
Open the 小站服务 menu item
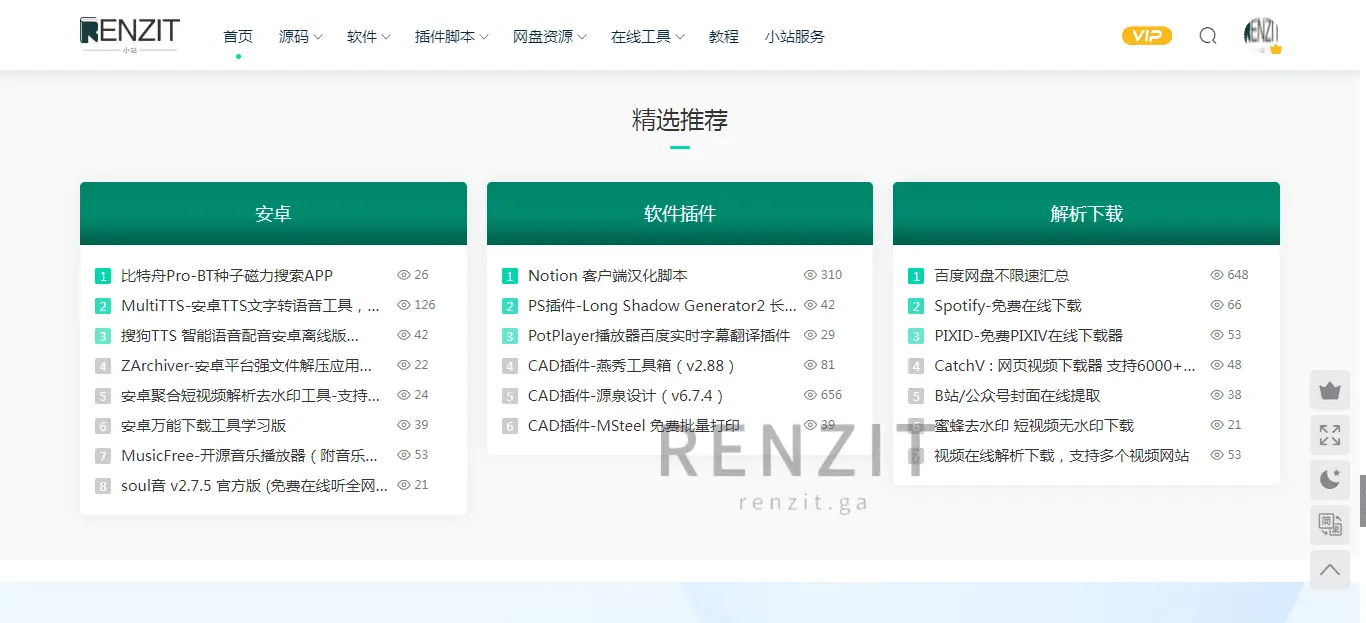click(x=794, y=37)
